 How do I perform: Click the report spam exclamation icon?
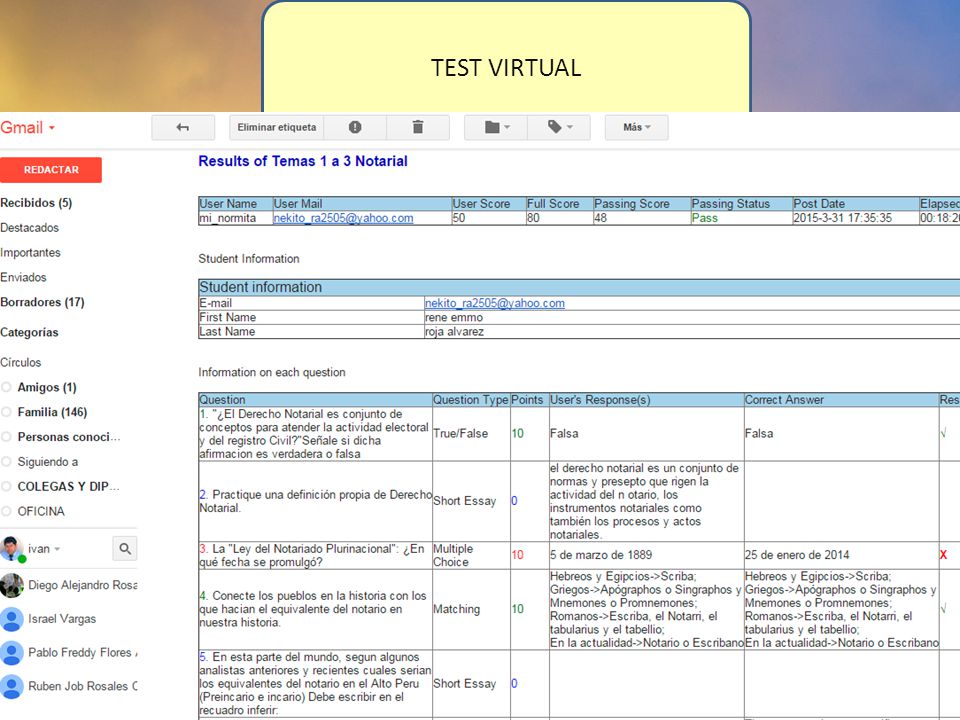coord(355,127)
